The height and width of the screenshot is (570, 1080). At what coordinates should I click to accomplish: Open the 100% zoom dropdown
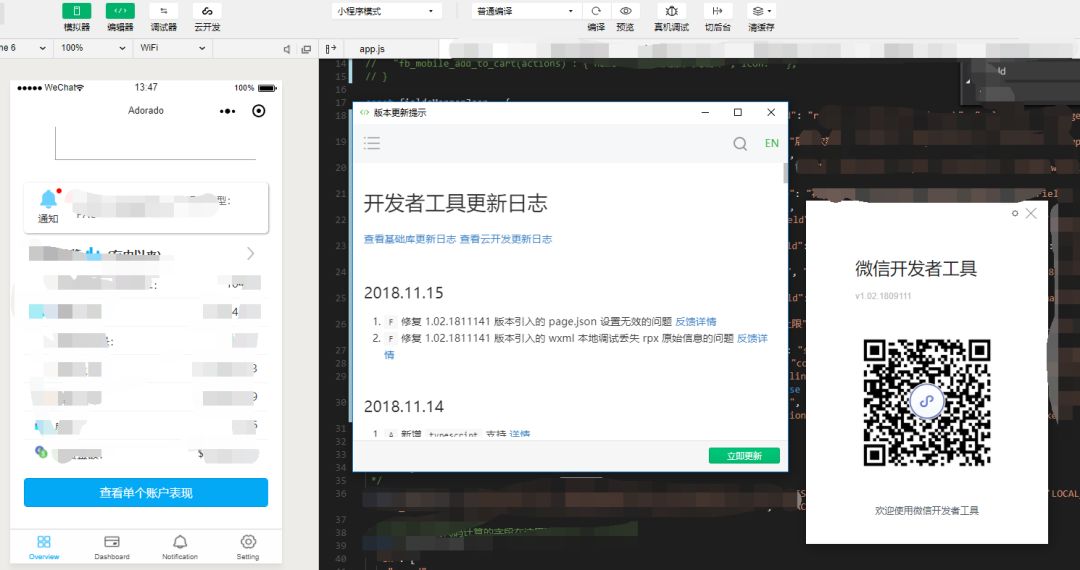click(x=93, y=48)
